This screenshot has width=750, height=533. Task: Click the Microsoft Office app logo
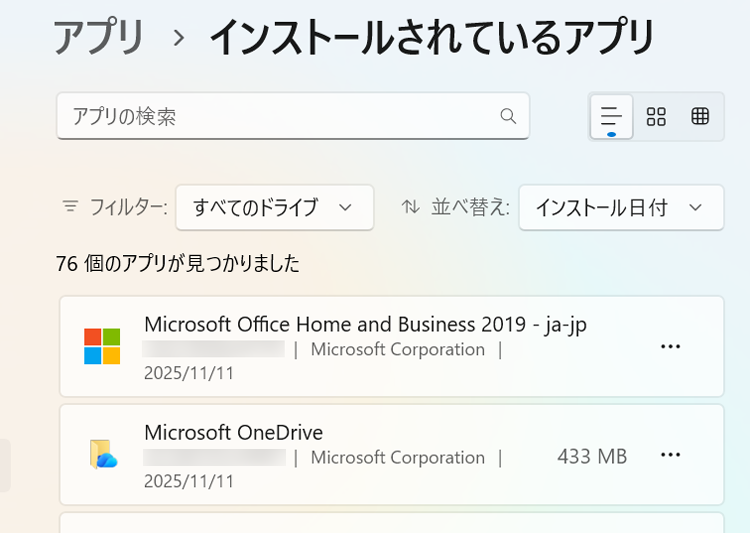tap(102, 346)
